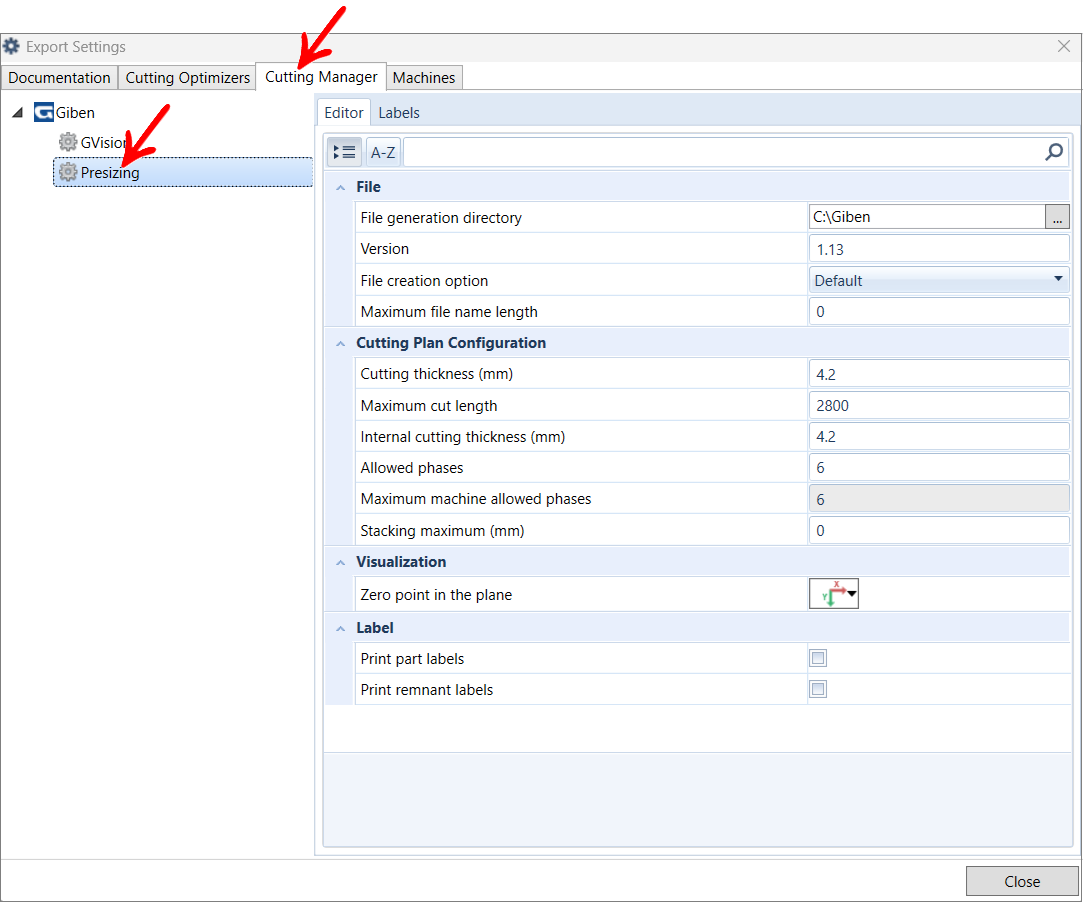The width and height of the screenshot is (1085, 905).
Task: Browse for file generation directory
Action: coord(1057,217)
